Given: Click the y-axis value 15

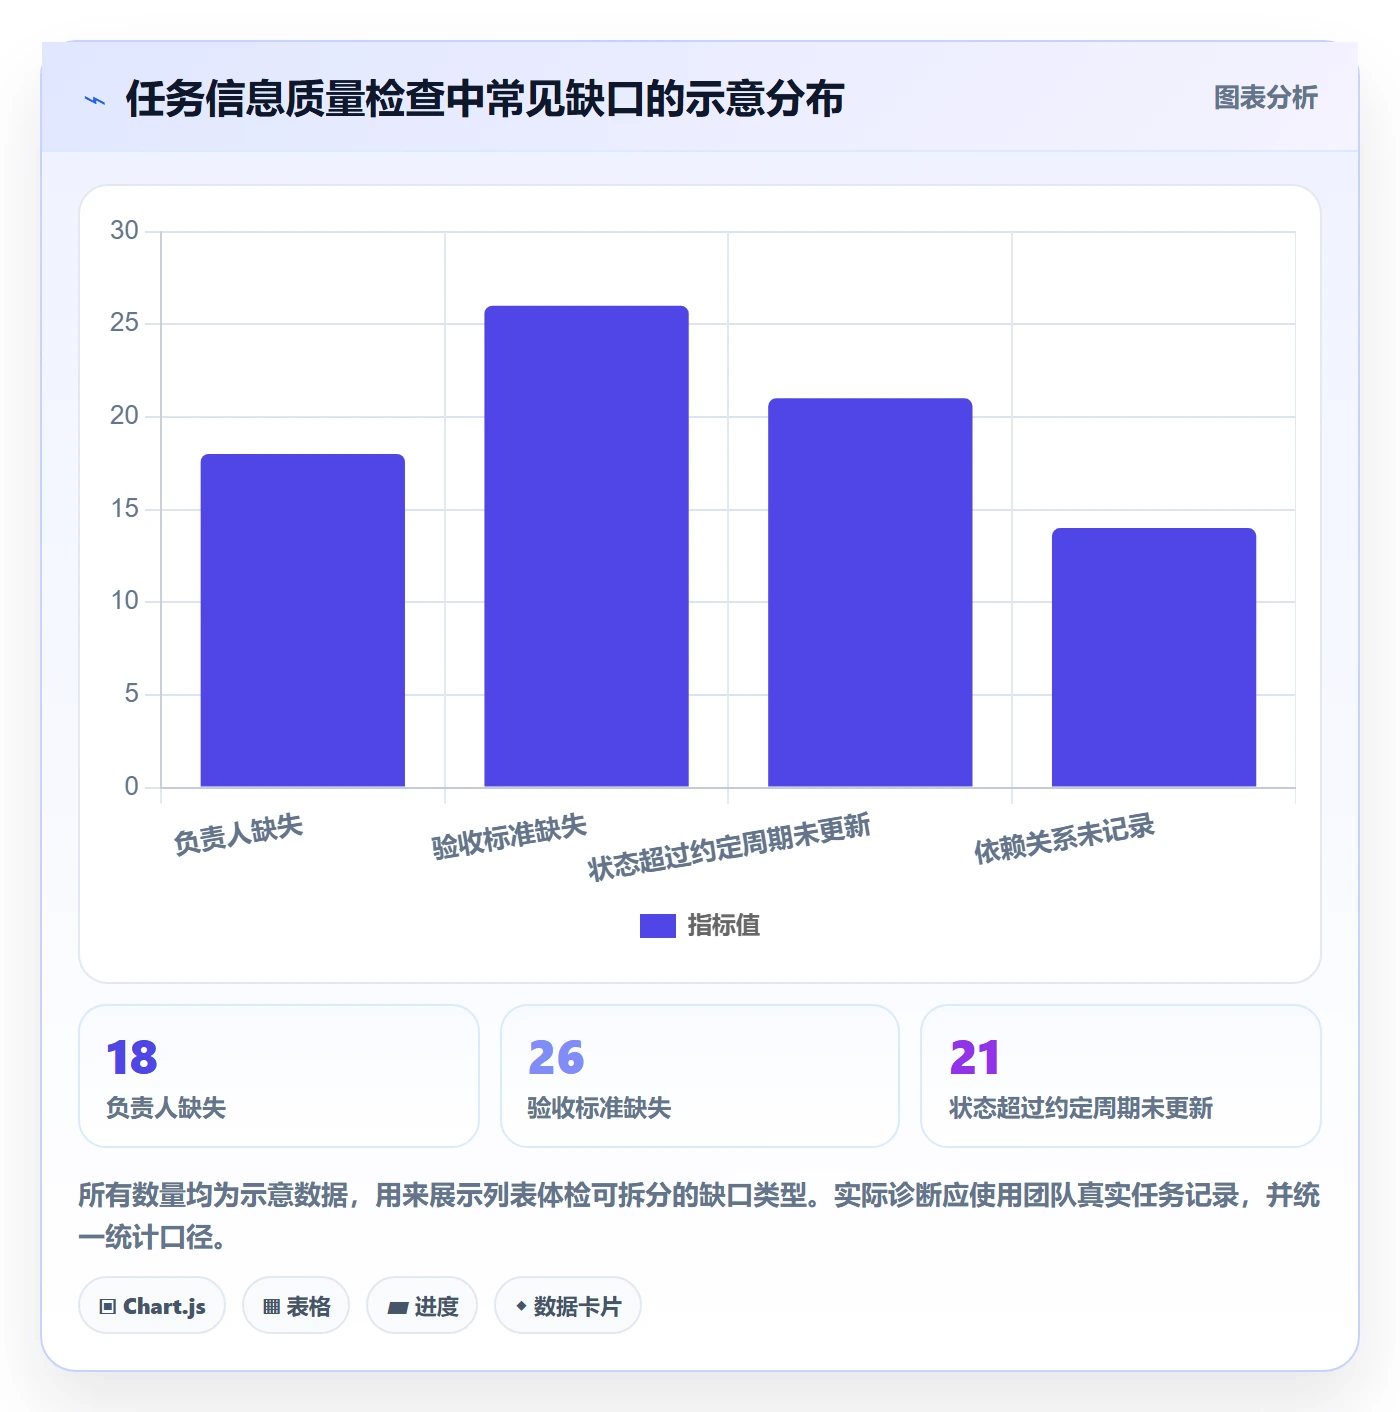Looking at the screenshot, I should (124, 509).
